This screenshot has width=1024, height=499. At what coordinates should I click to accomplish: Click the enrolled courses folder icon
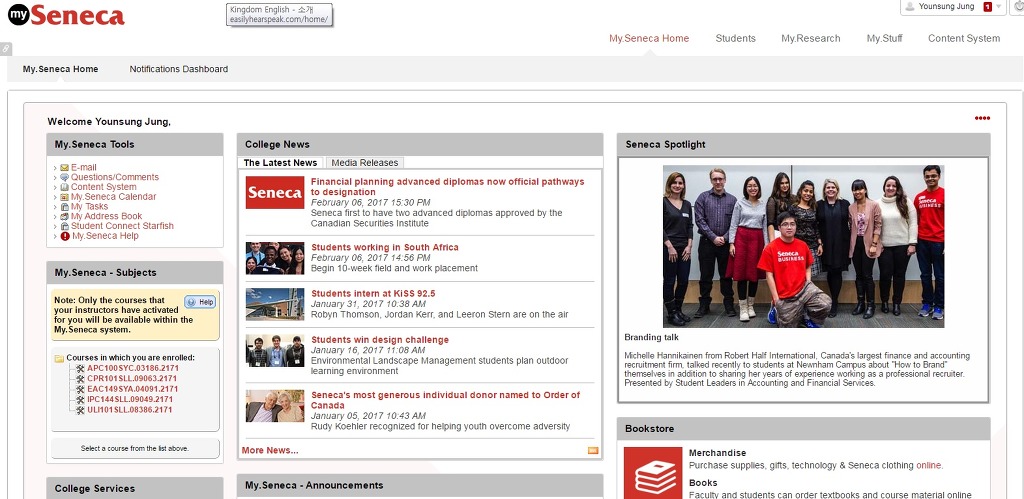pos(59,359)
